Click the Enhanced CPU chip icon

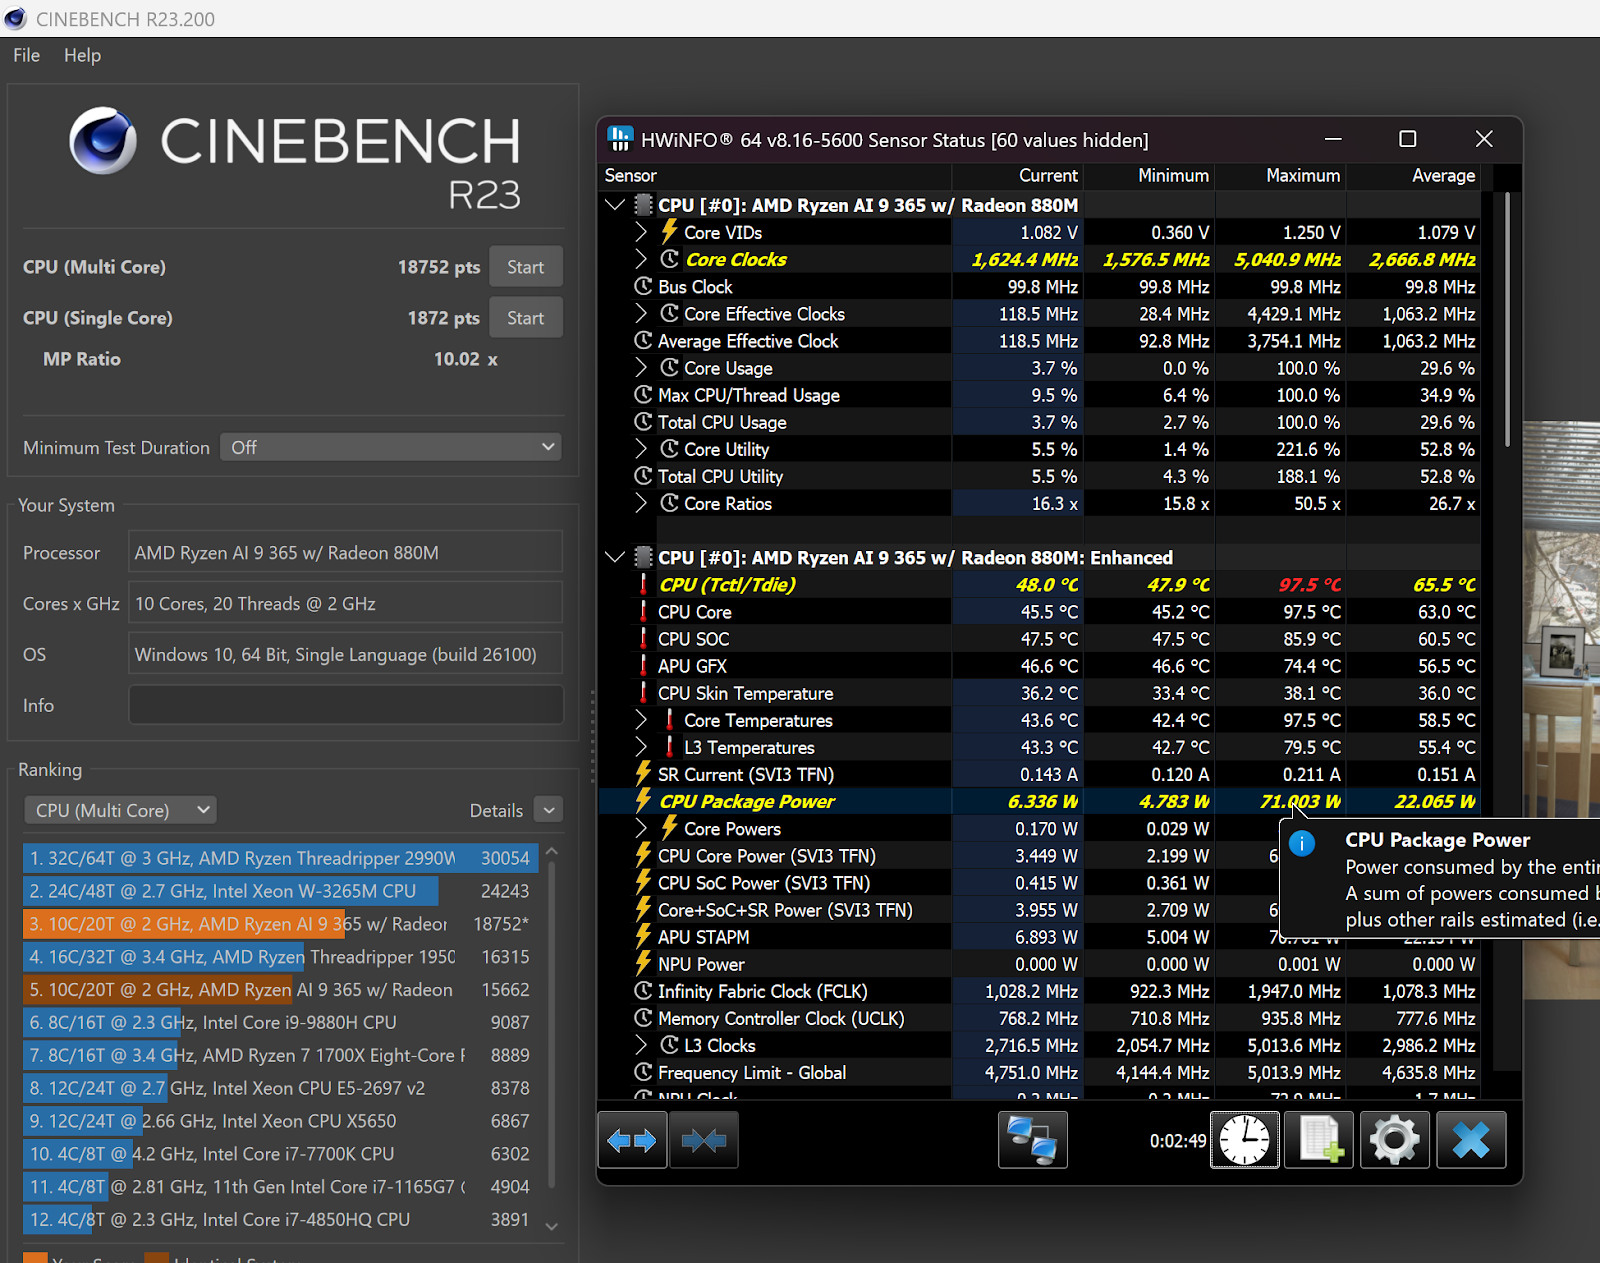[644, 557]
